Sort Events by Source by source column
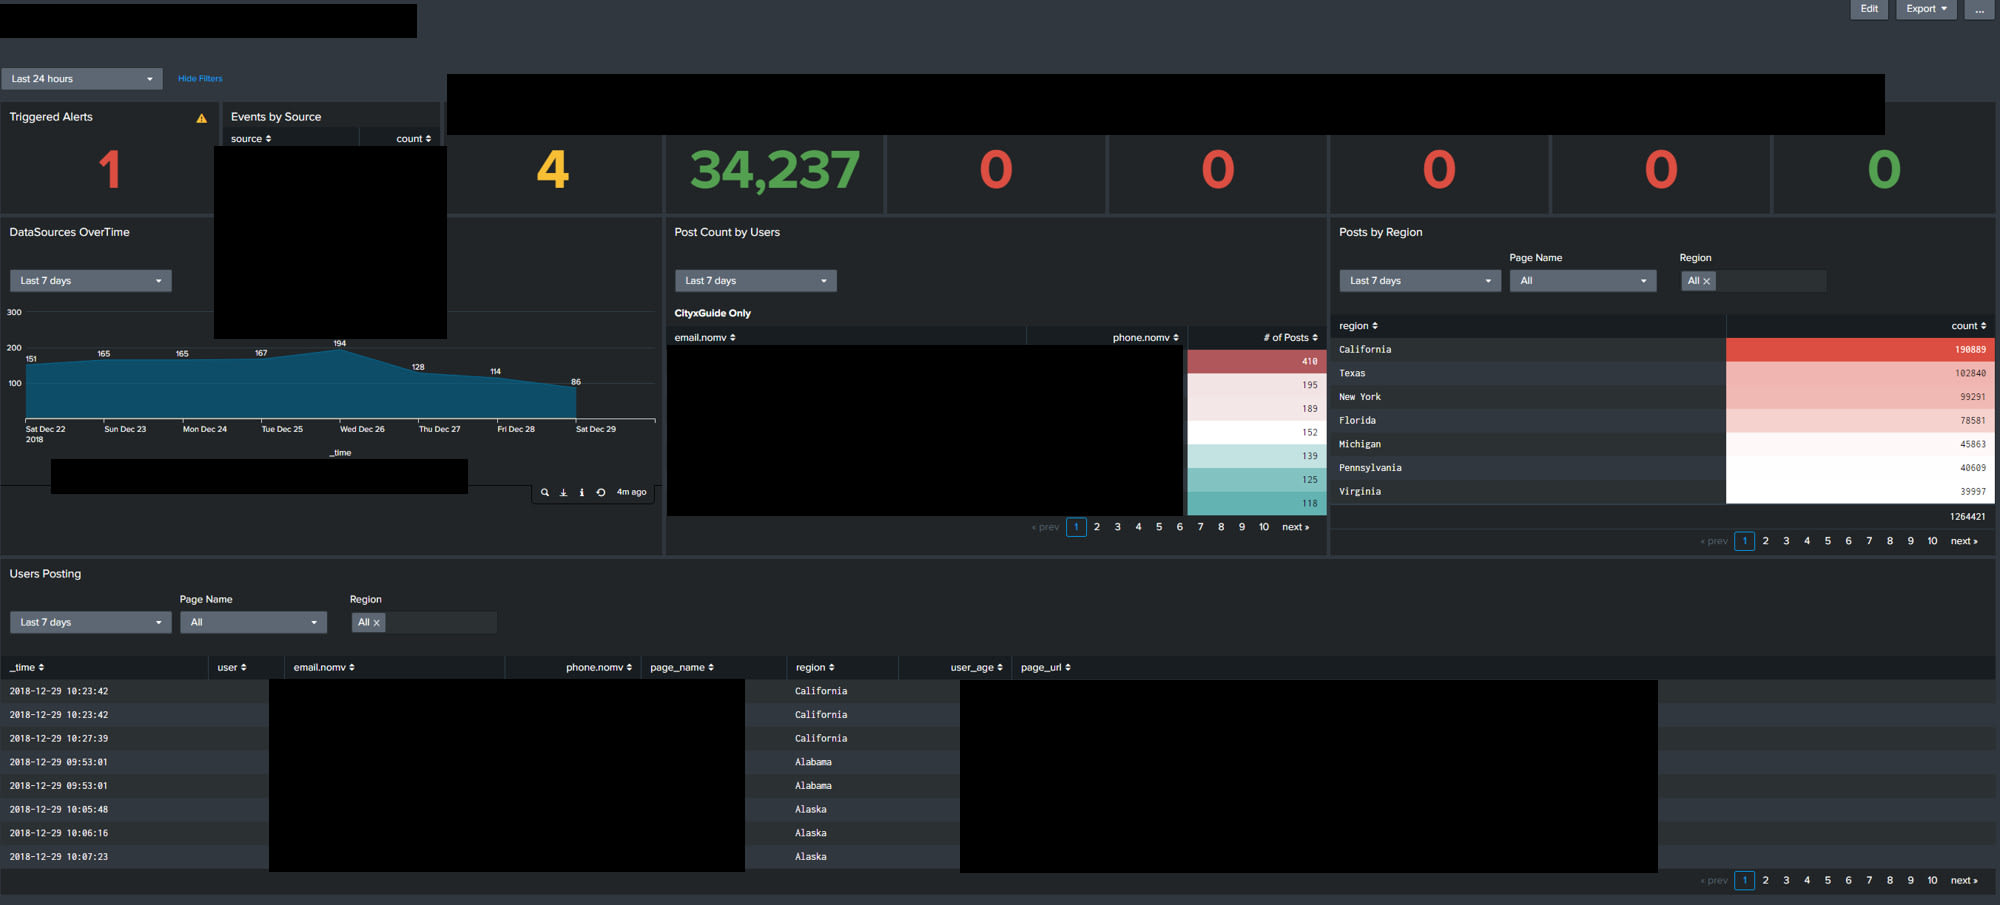 tap(251, 139)
